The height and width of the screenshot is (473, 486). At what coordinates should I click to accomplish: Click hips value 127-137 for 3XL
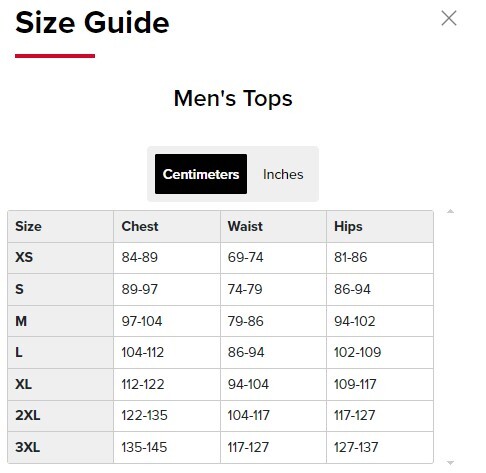point(356,447)
